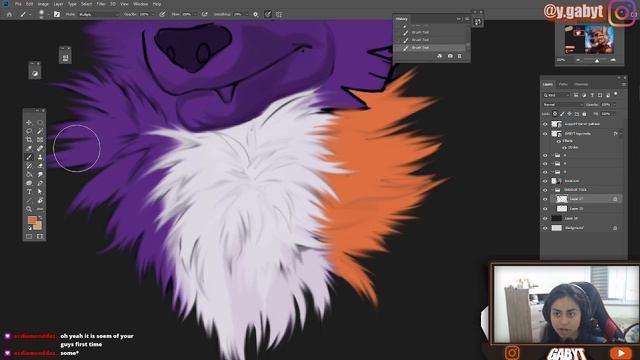Lock transparent pixels in Layers panel
This screenshot has width=640, height=360.
click(555, 114)
